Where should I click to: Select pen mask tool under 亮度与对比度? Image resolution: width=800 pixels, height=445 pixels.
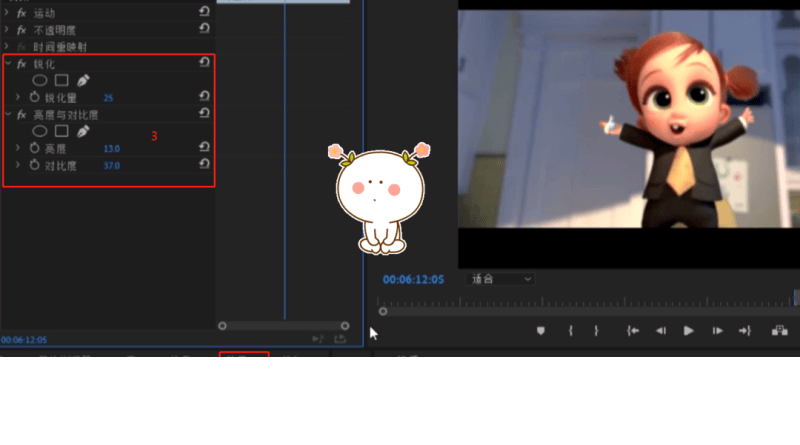click(83, 131)
